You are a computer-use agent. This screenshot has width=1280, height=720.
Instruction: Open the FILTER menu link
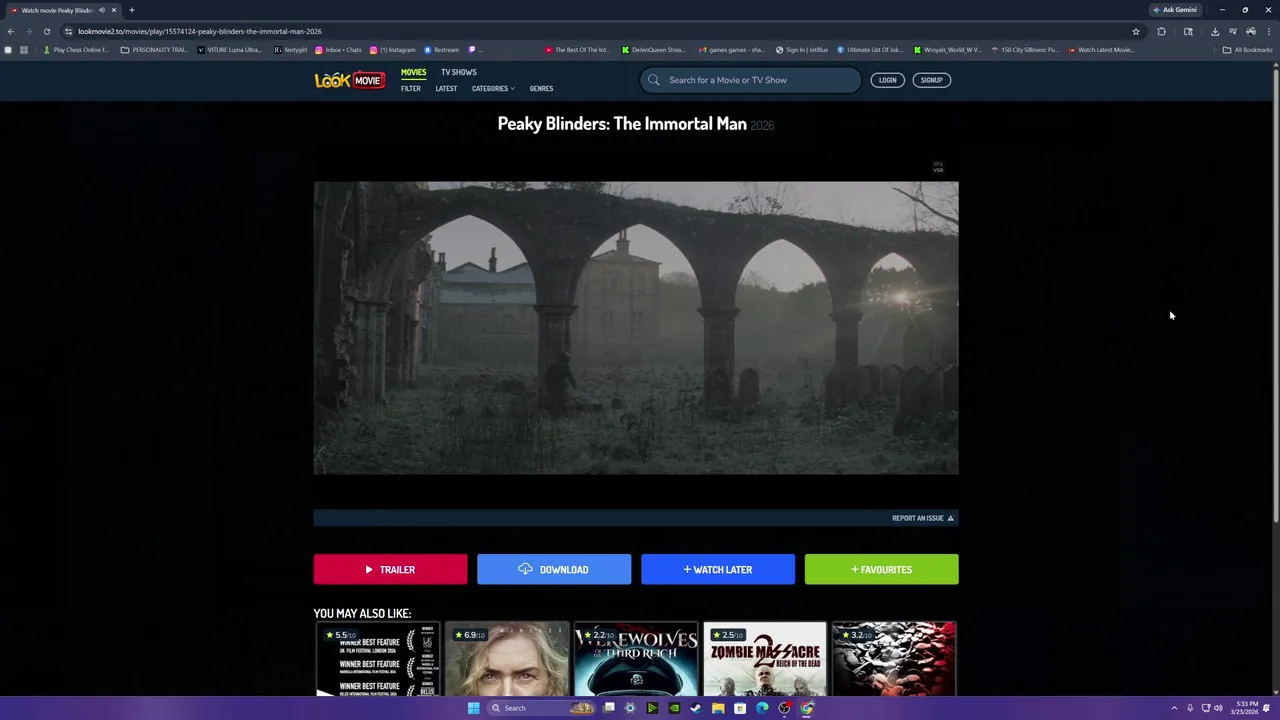pos(411,89)
